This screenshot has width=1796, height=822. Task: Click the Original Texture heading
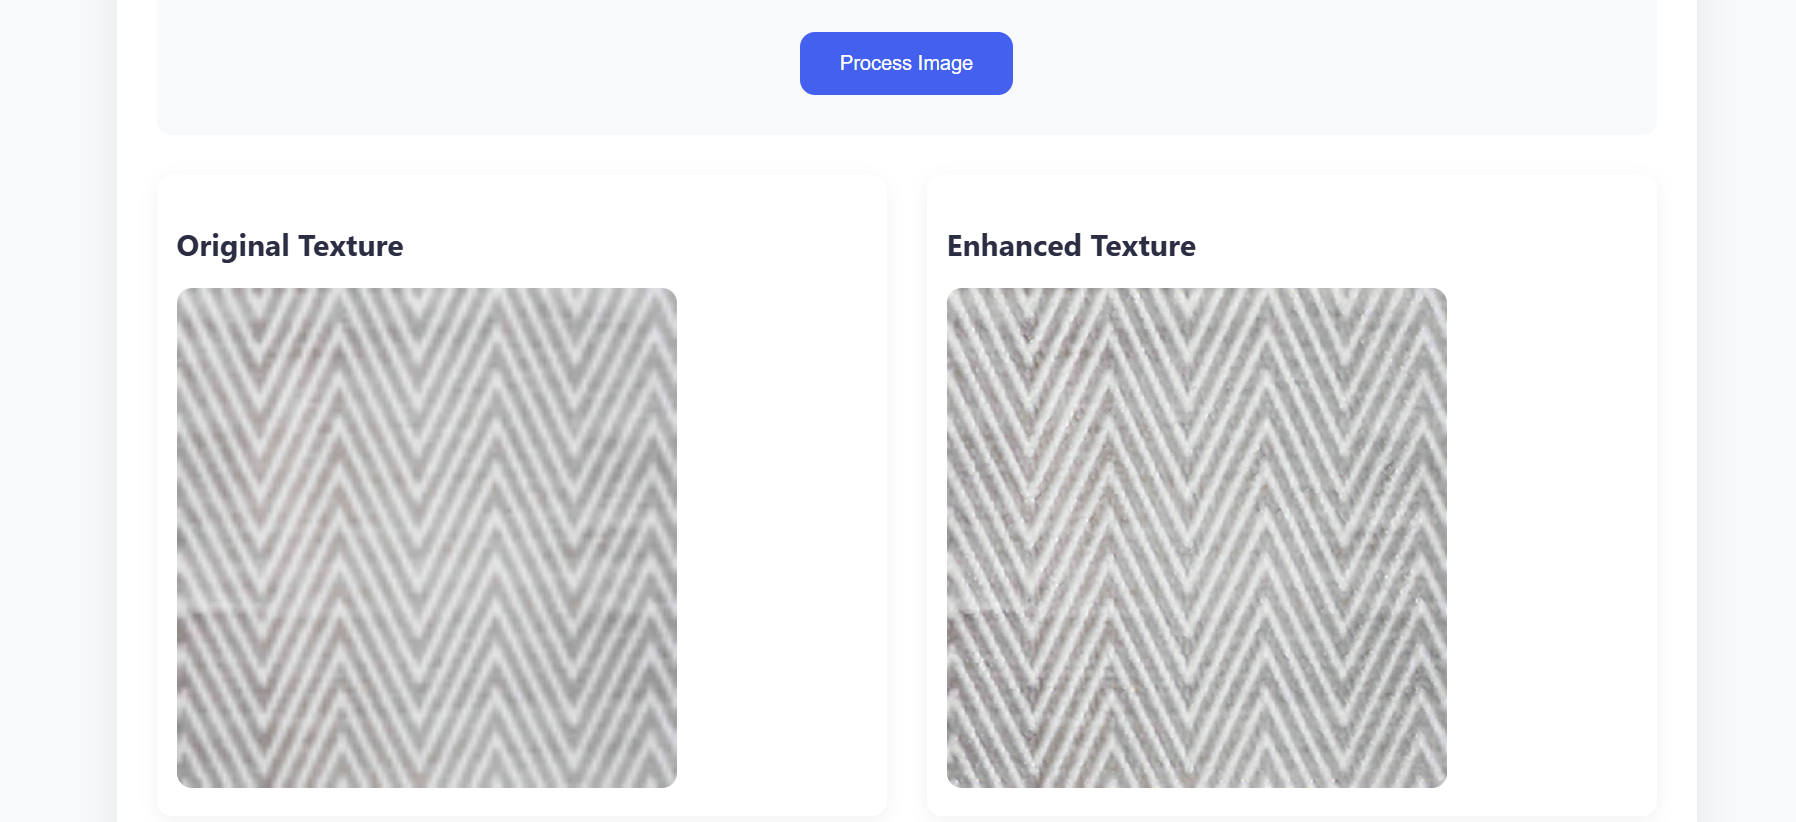[x=290, y=246]
